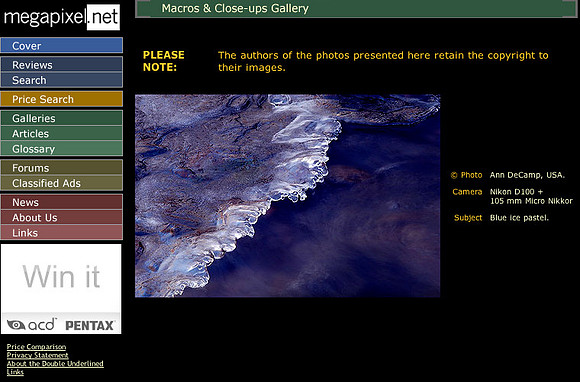
Task: Click the Blue ice pastel photo
Action: tap(287, 196)
